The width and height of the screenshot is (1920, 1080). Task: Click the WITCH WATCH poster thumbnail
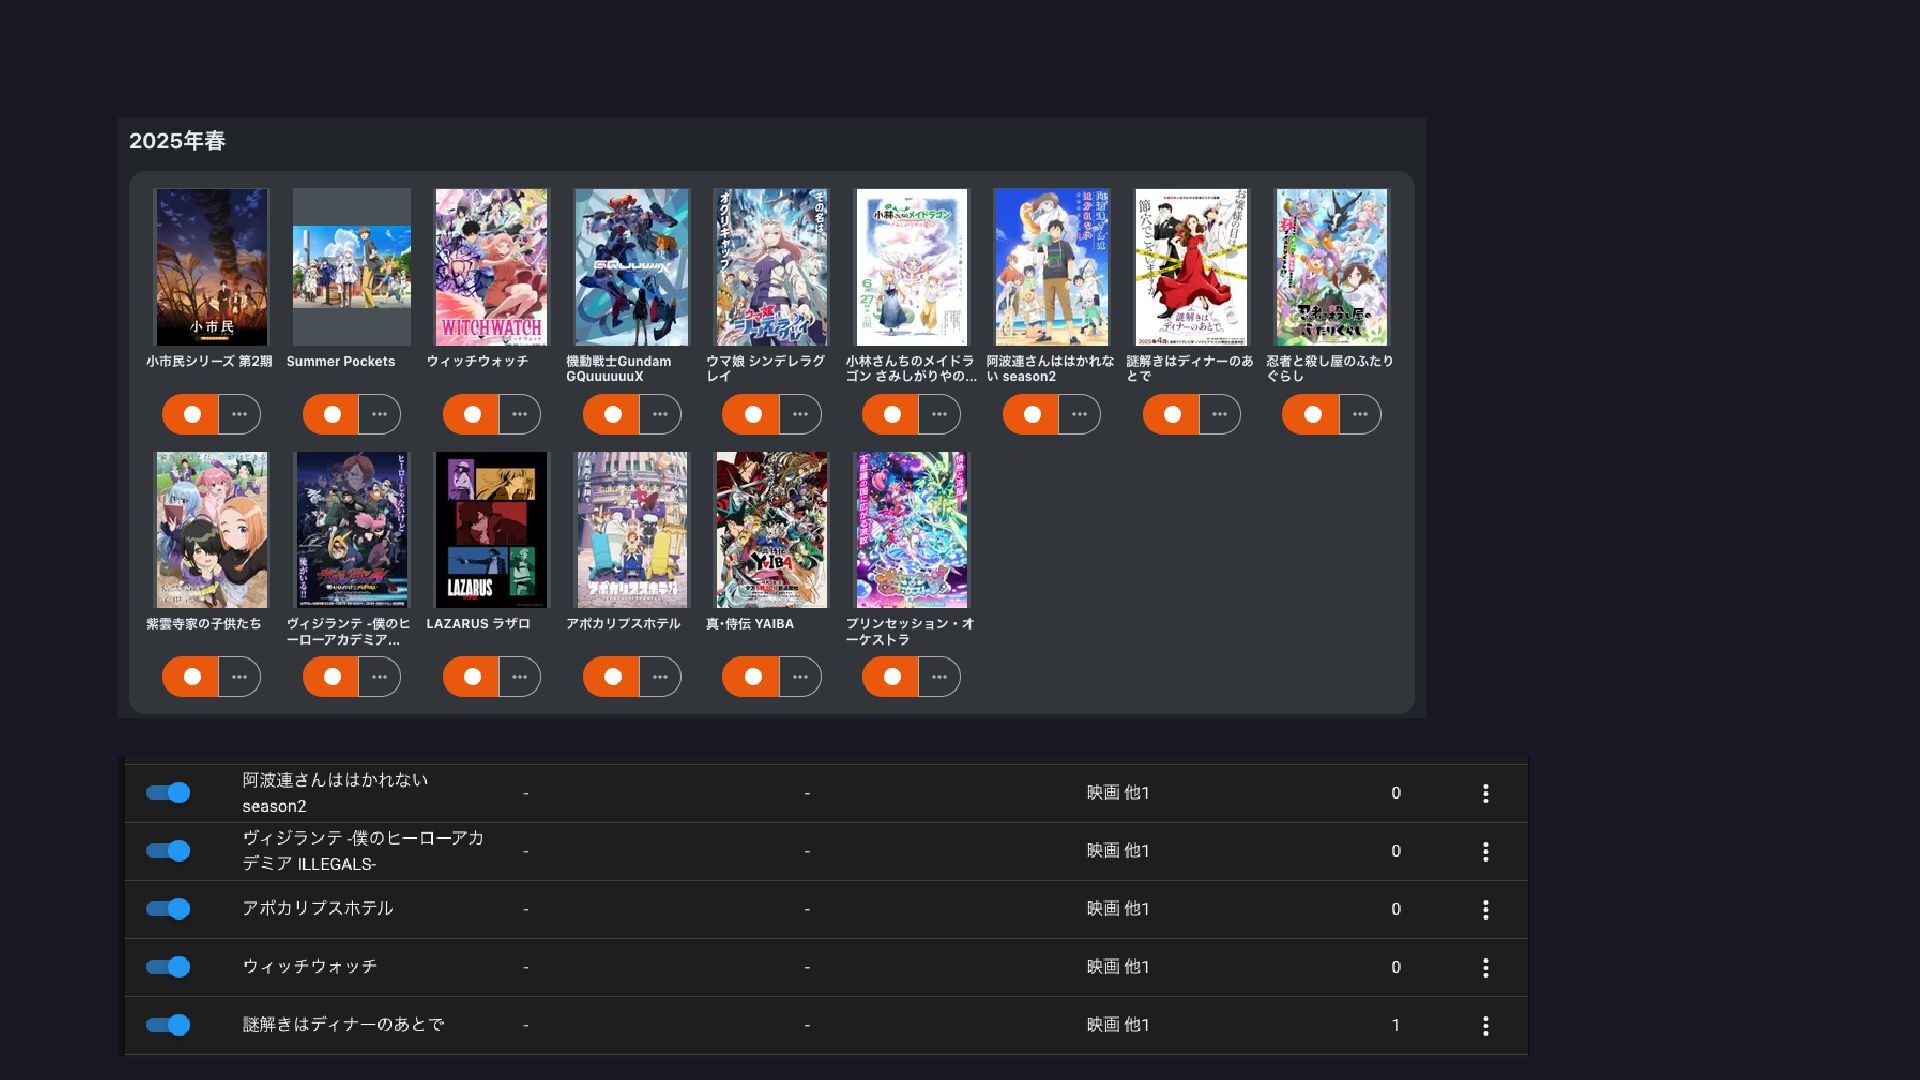click(491, 267)
